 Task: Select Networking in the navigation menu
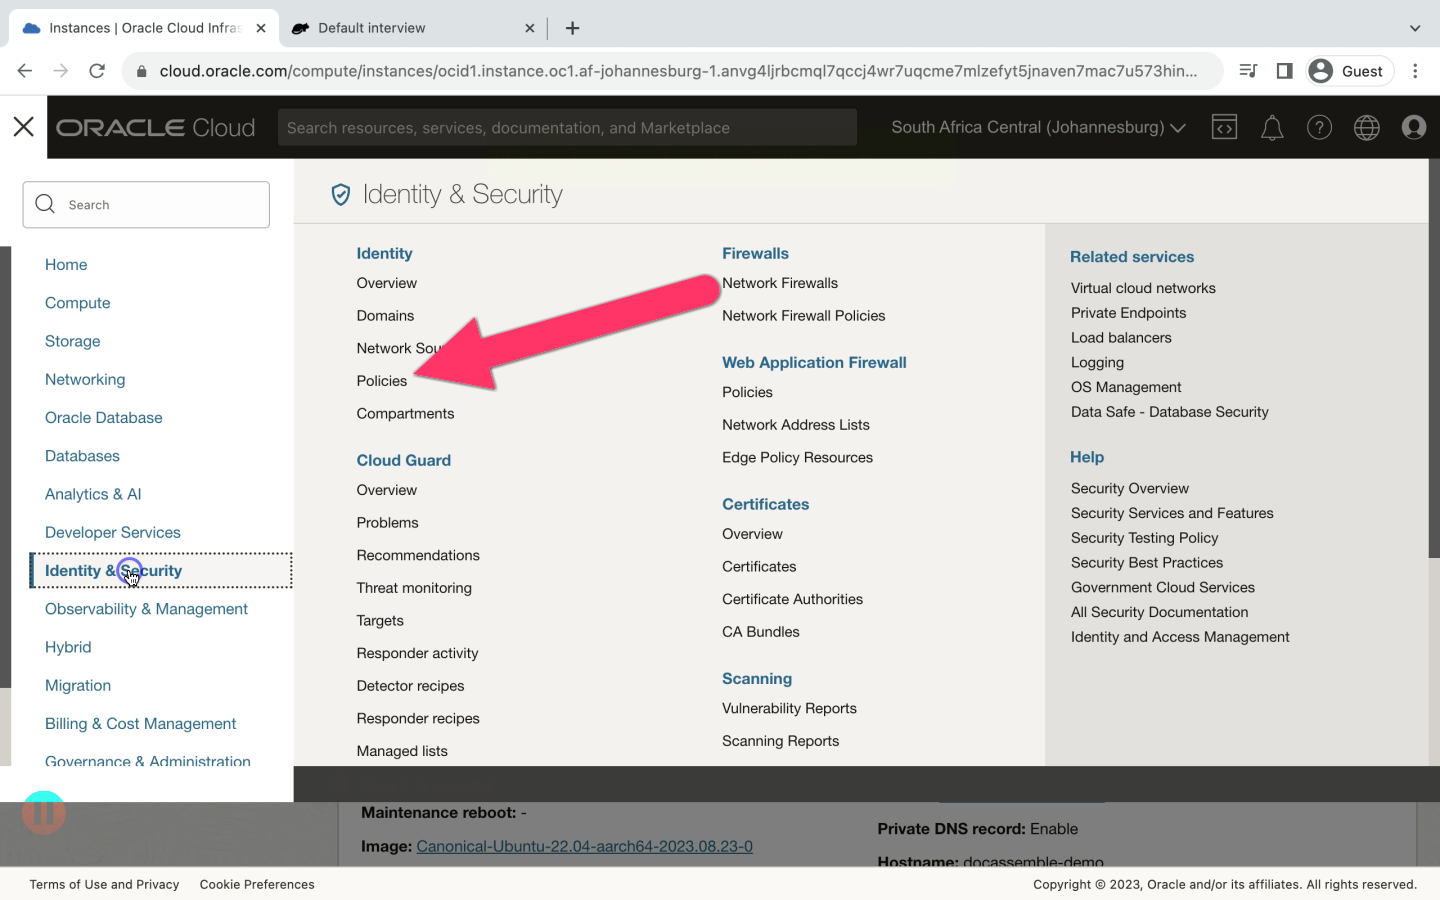[85, 380]
